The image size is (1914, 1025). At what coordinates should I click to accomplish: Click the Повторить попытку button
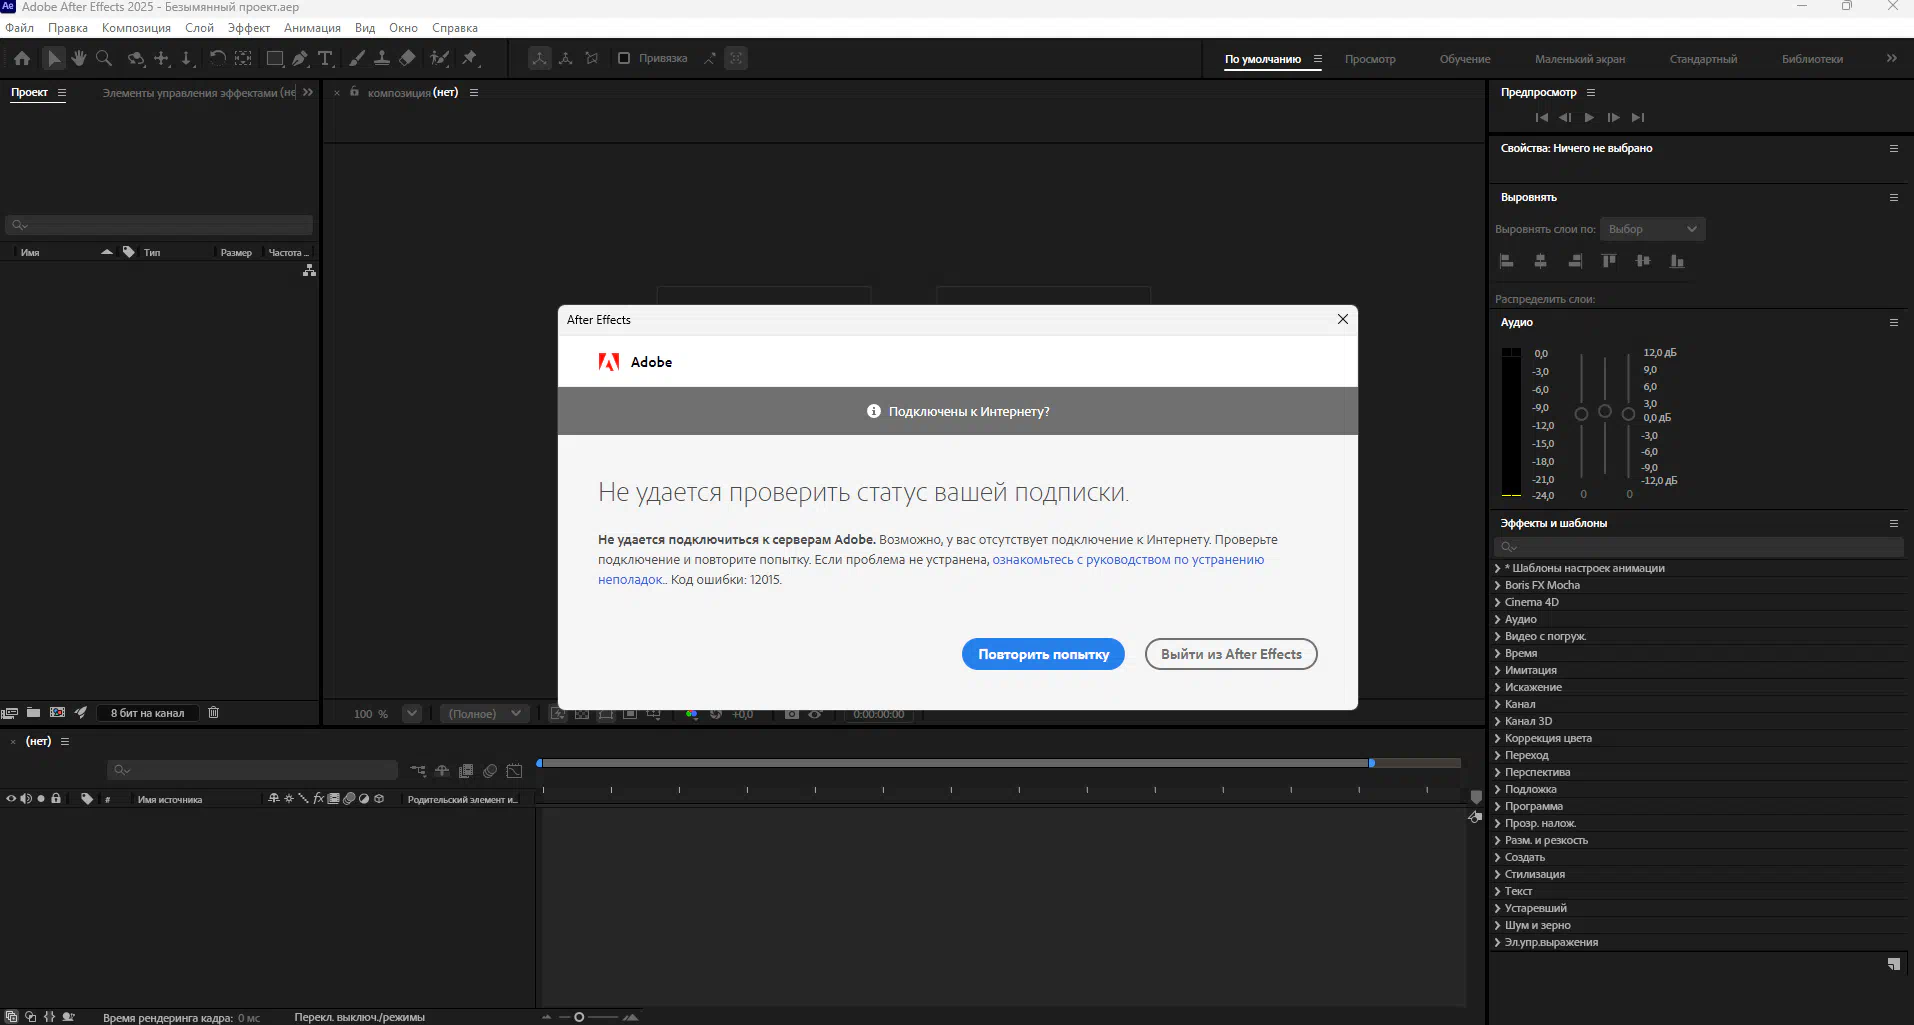(x=1043, y=654)
